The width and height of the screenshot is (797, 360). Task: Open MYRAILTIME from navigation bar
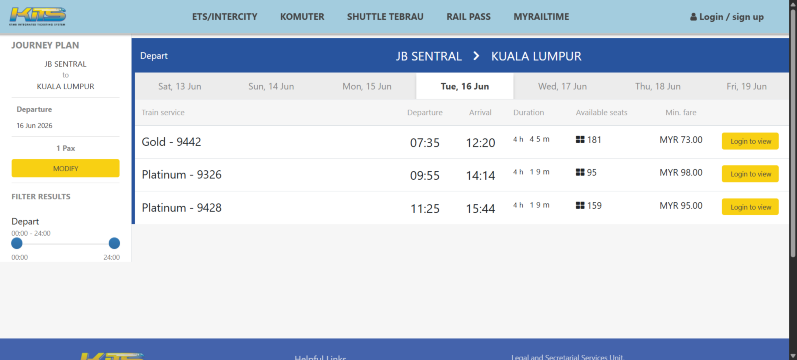[x=541, y=17]
